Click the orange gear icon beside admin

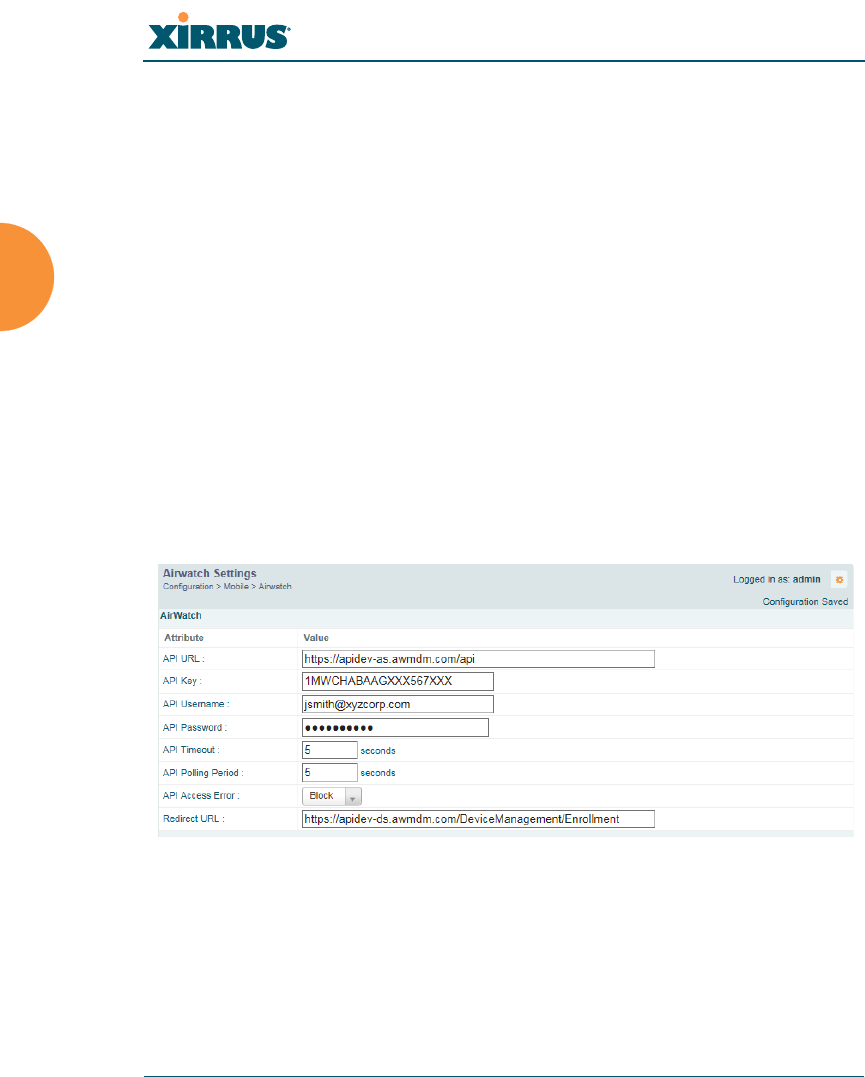(839, 580)
